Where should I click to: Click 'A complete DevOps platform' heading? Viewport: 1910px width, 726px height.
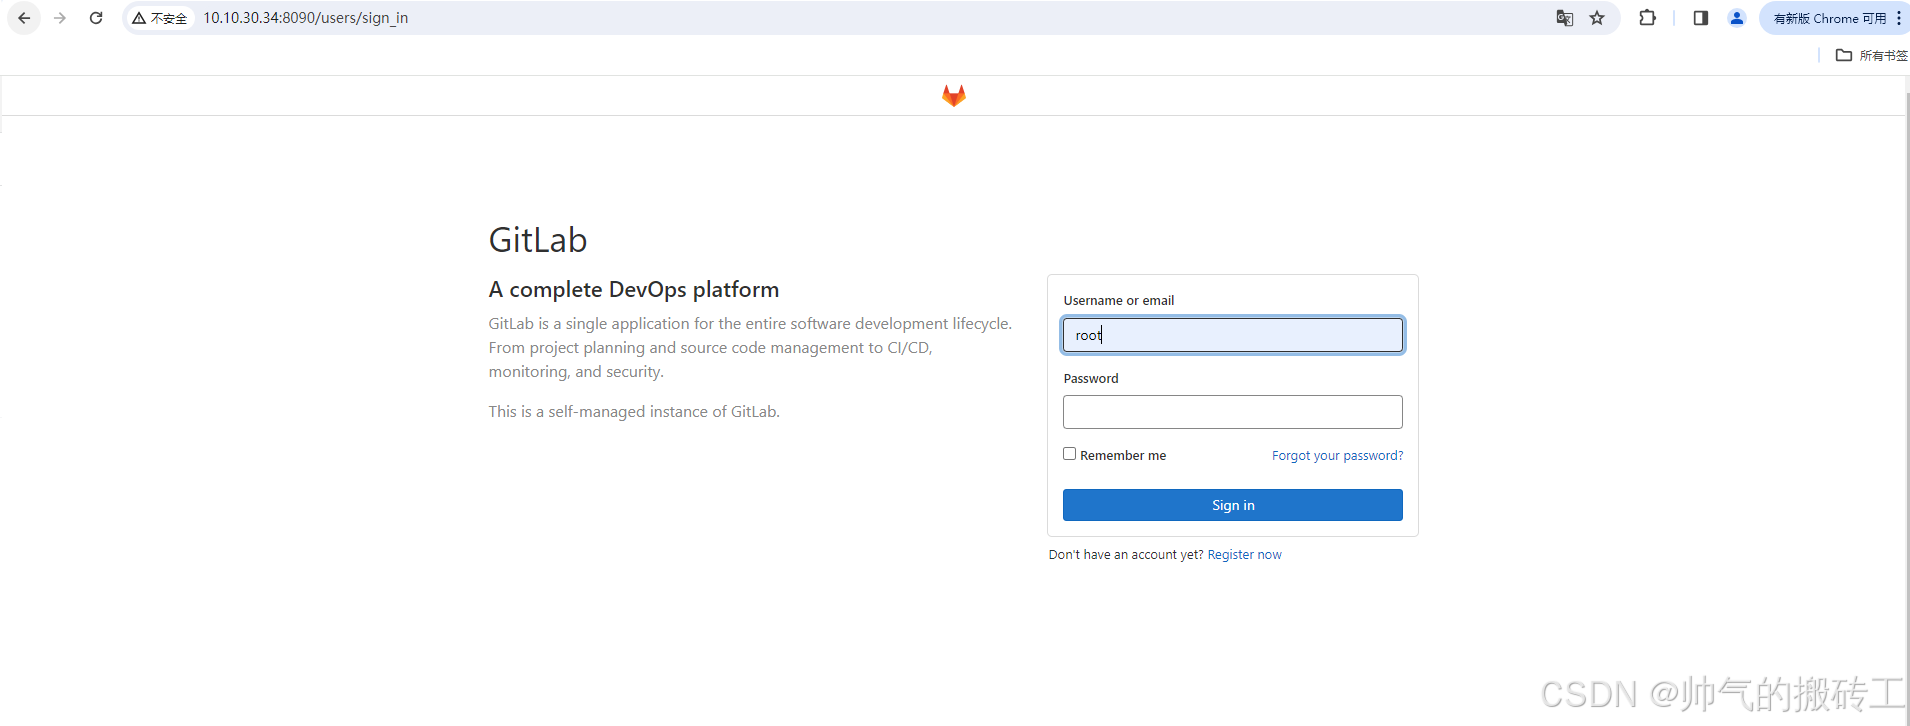(x=634, y=289)
